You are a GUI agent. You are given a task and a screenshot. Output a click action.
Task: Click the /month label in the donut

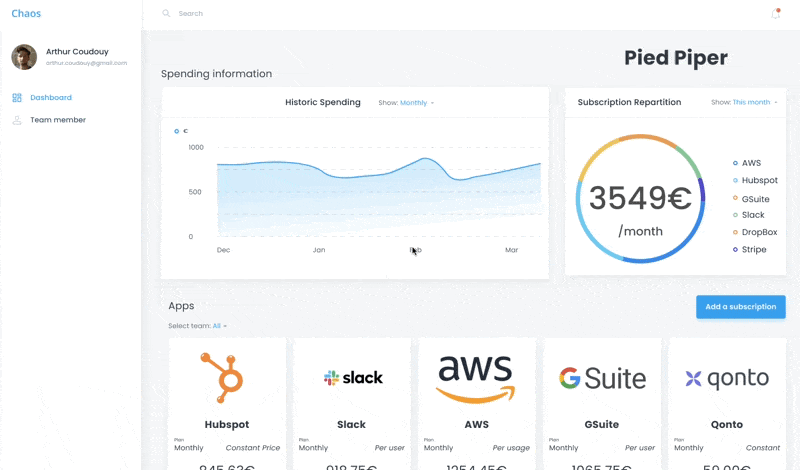coord(640,231)
